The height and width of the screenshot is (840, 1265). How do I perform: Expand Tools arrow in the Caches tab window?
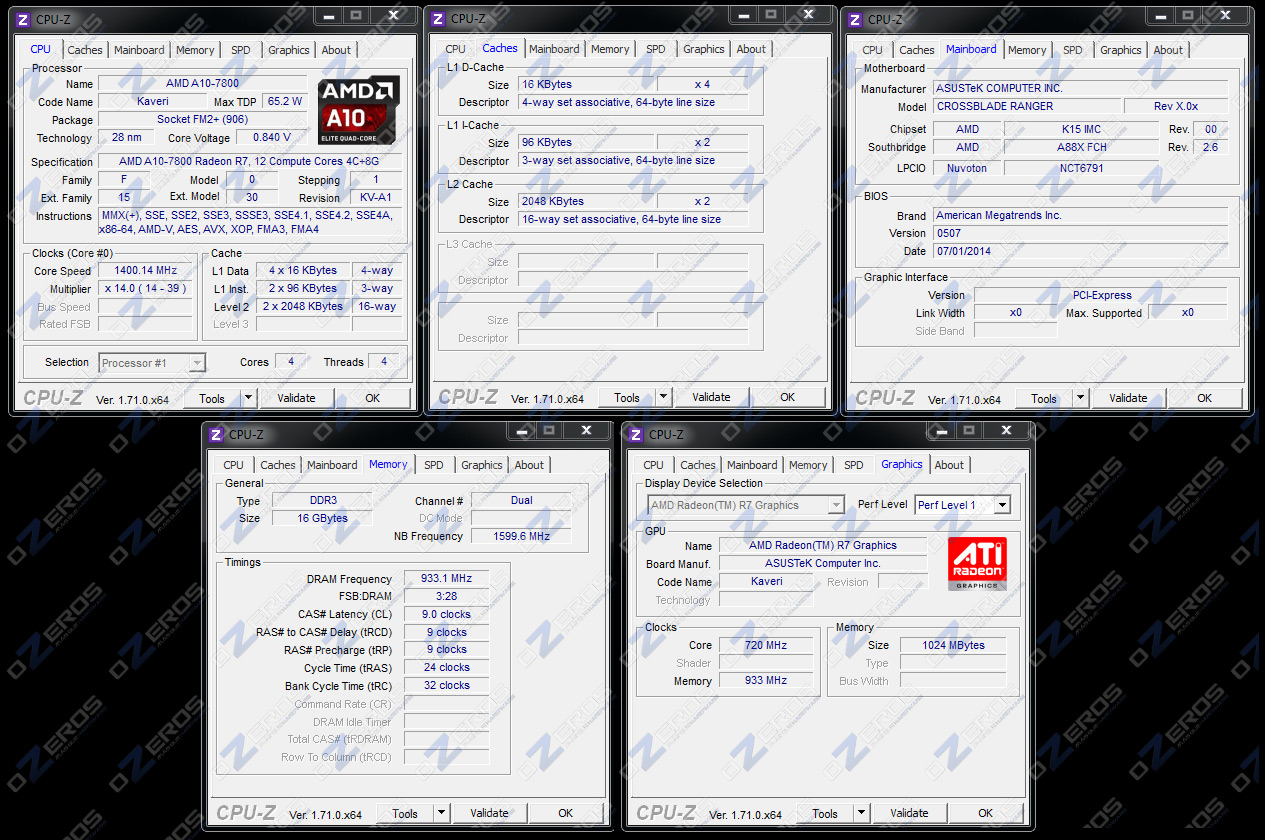664,398
